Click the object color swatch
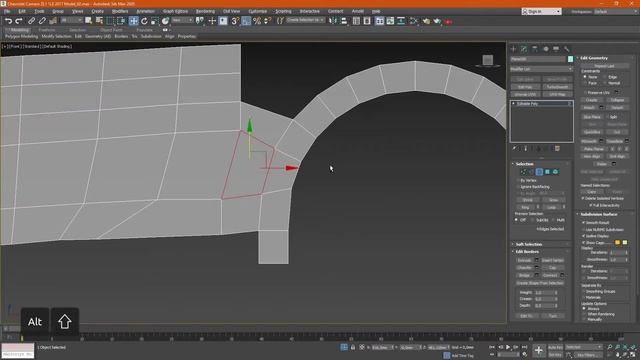 click(570, 59)
